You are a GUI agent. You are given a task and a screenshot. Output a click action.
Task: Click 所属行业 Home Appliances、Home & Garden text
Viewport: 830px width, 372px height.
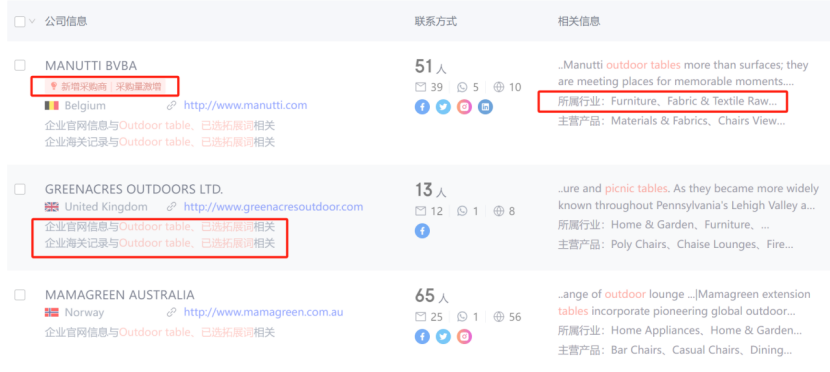point(680,330)
